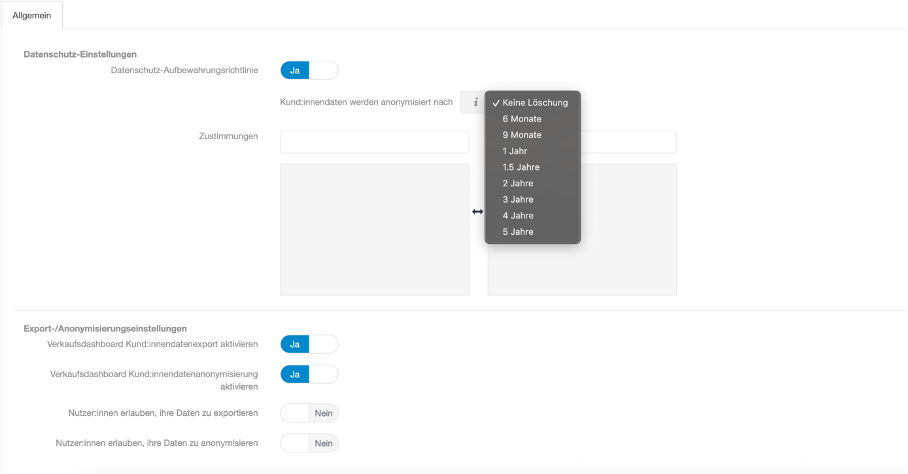
Task: Toggle Kund:innendatenanonymisierung aktivieren switch
Action: pyautogui.click(x=309, y=374)
